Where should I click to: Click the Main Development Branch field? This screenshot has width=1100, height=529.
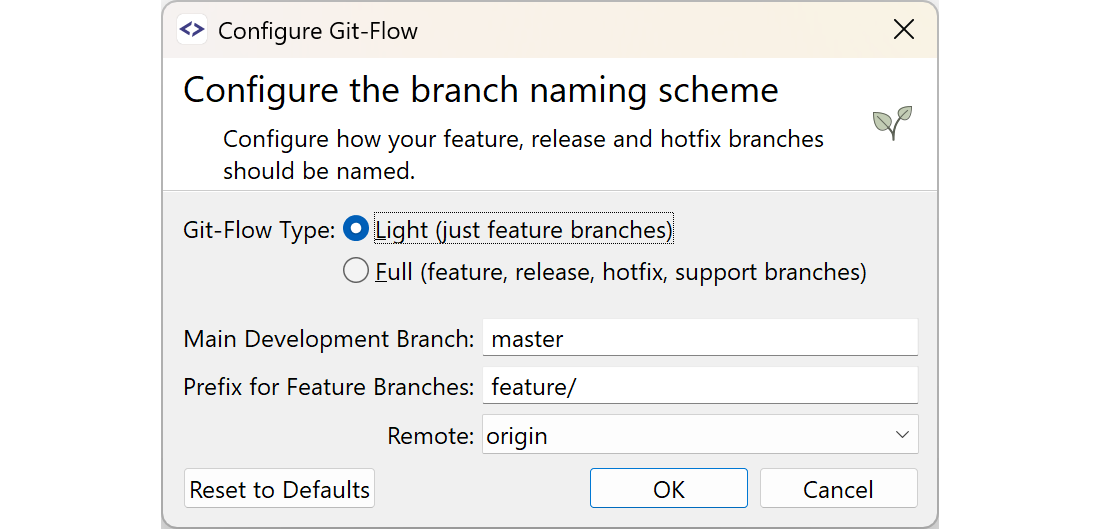(699, 338)
